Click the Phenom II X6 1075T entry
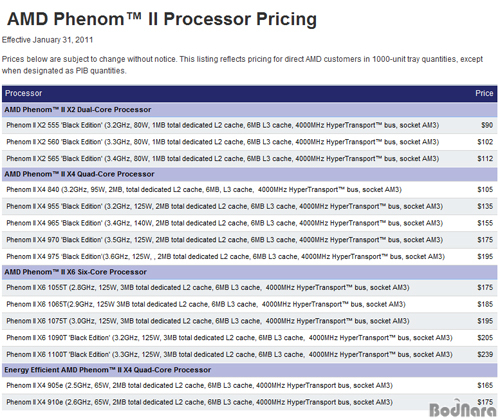 pyautogui.click(x=250, y=321)
